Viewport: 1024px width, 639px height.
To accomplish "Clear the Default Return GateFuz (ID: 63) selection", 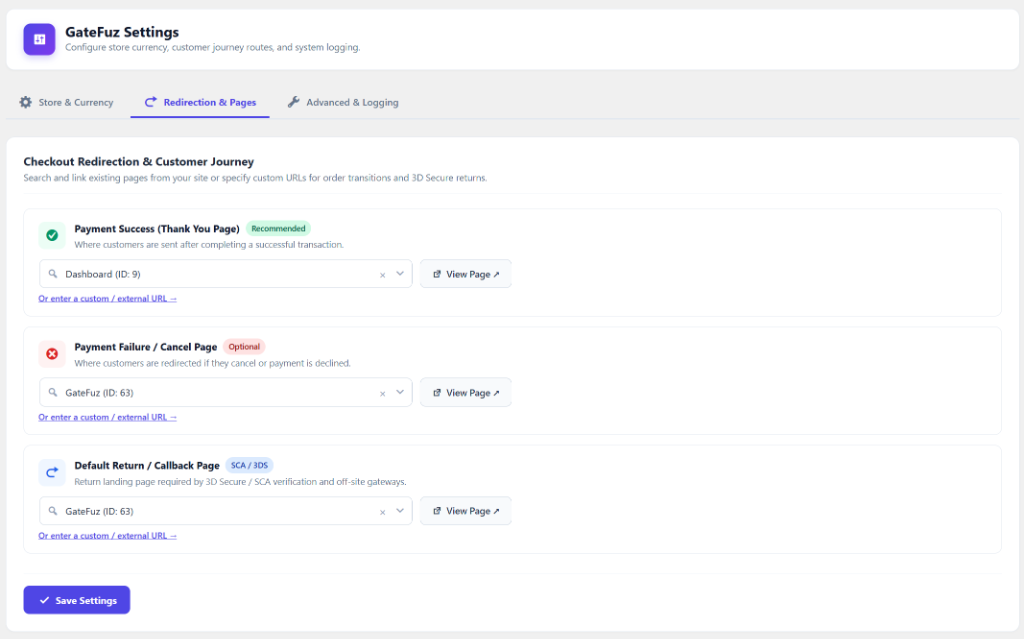I will [x=383, y=512].
